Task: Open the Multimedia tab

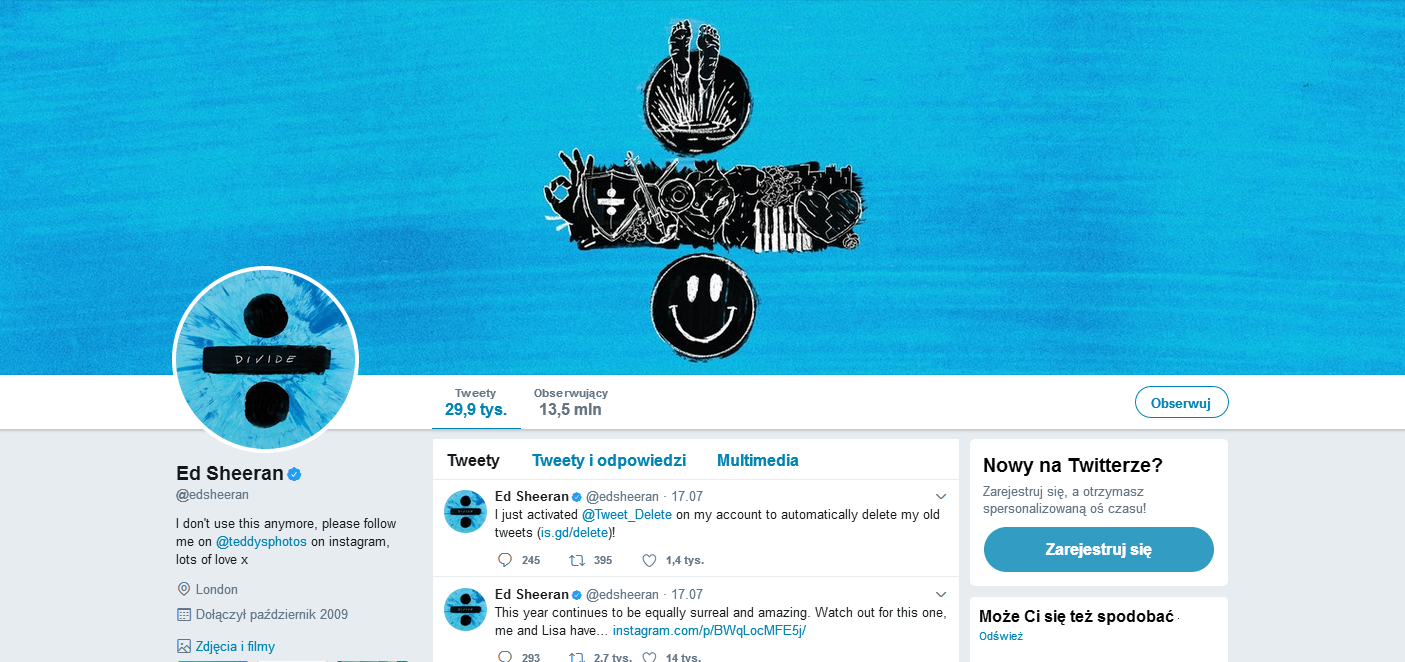Action: [758, 461]
